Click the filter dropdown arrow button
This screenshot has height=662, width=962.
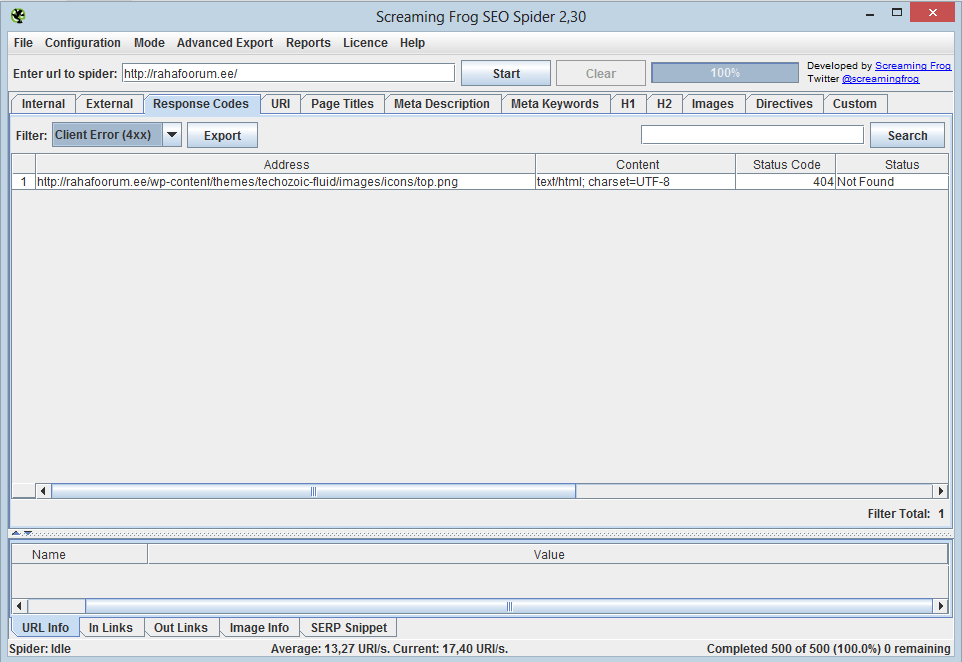coord(172,135)
